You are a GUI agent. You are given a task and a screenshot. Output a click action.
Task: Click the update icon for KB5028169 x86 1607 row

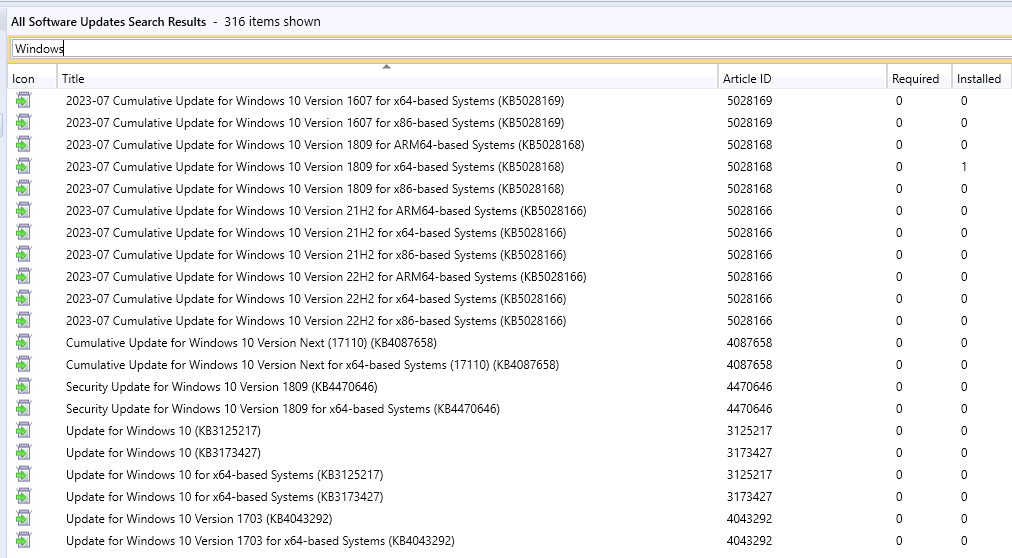tap(23, 123)
